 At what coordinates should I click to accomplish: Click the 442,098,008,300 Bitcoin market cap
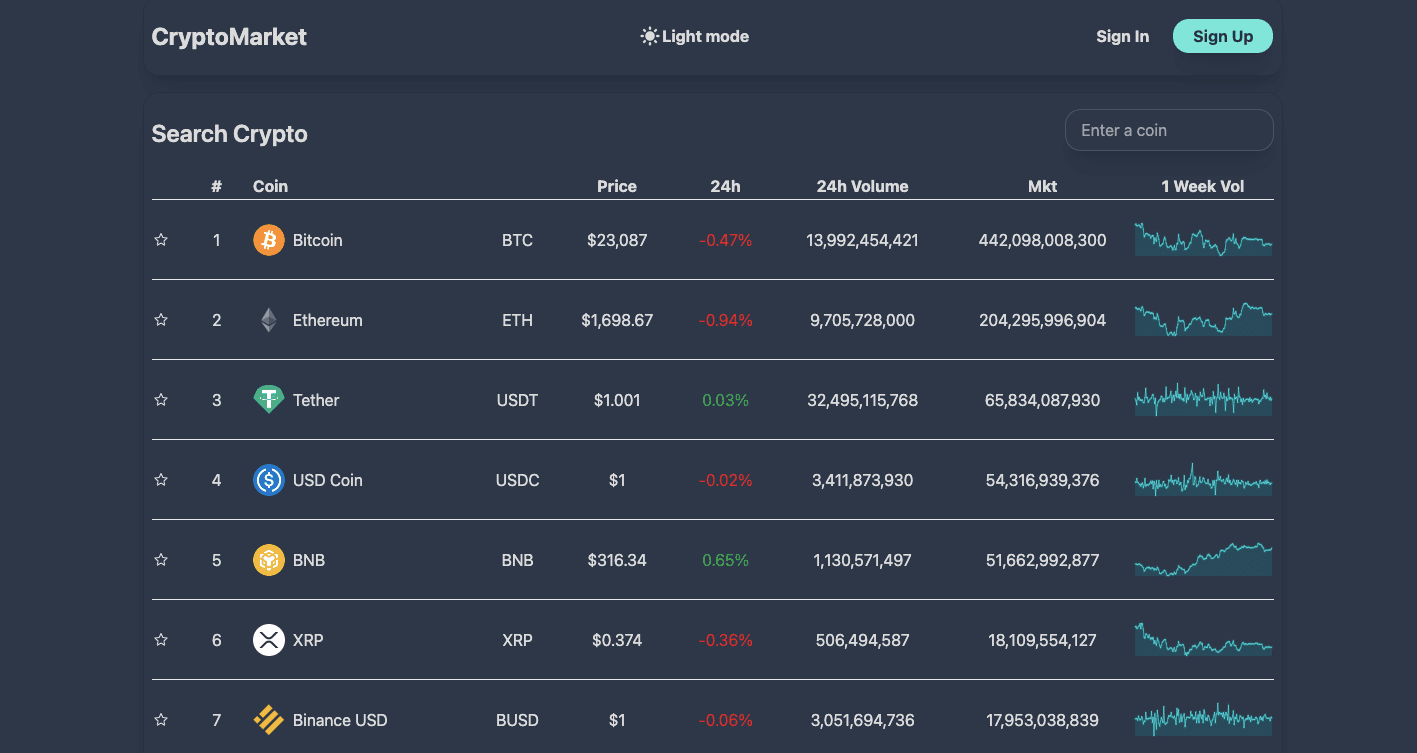pyautogui.click(x=1042, y=240)
